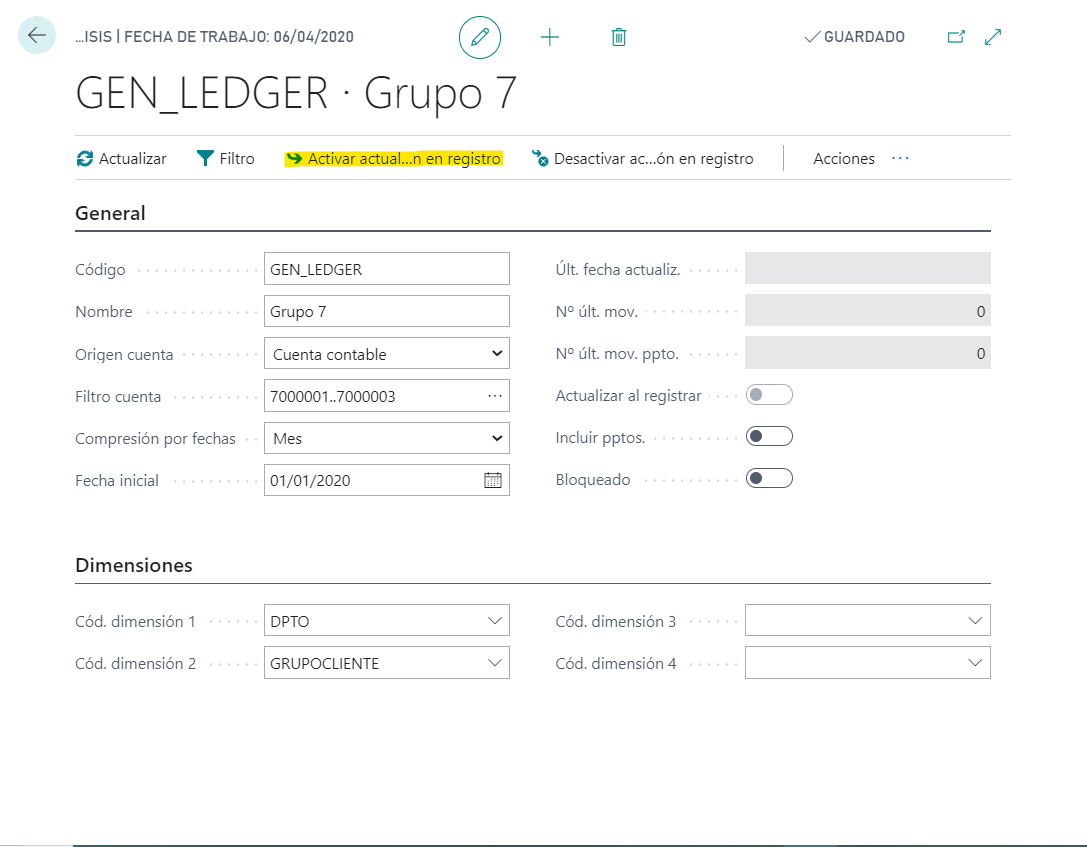1087x847 pixels.
Task: Create new record with plus icon
Action: pyautogui.click(x=550, y=37)
